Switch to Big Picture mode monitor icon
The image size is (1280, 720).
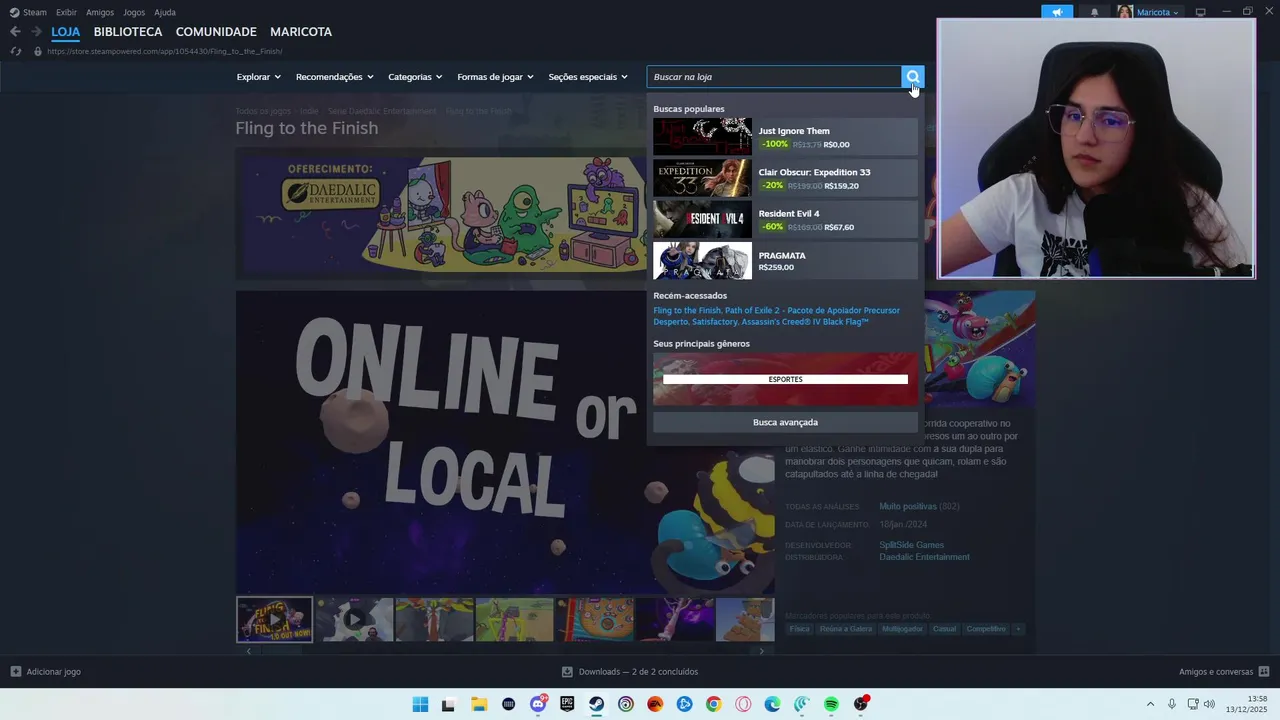pyautogui.click(x=1201, y=12)
